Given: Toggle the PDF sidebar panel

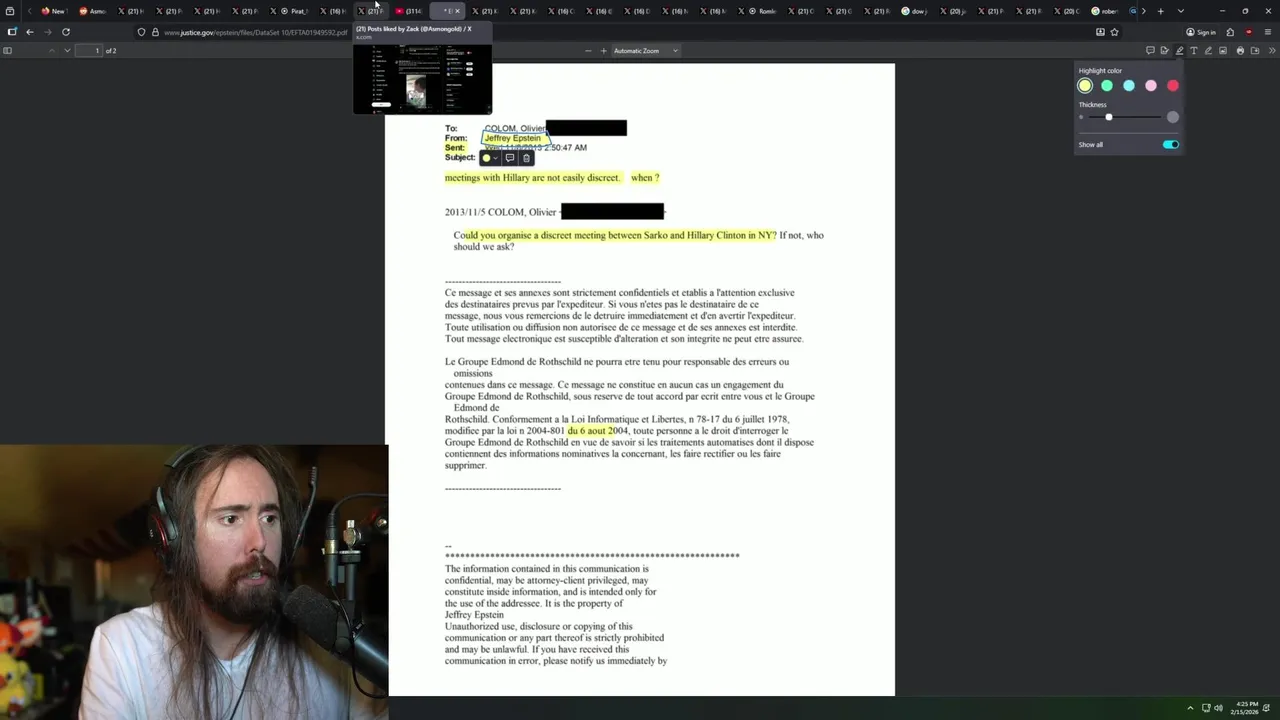Looking at the screenshot, I should pos(8,50).
